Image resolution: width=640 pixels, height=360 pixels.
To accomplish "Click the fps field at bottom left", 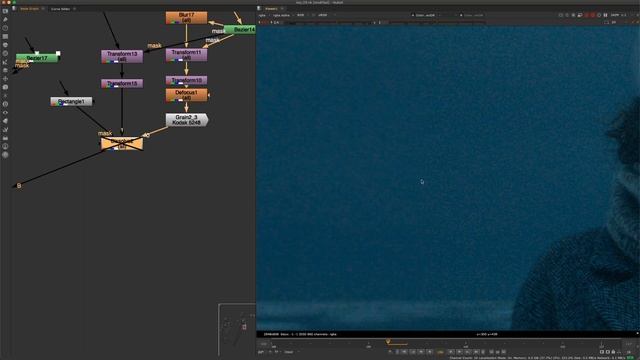I will pyautogui.click(x=261, y=352).
